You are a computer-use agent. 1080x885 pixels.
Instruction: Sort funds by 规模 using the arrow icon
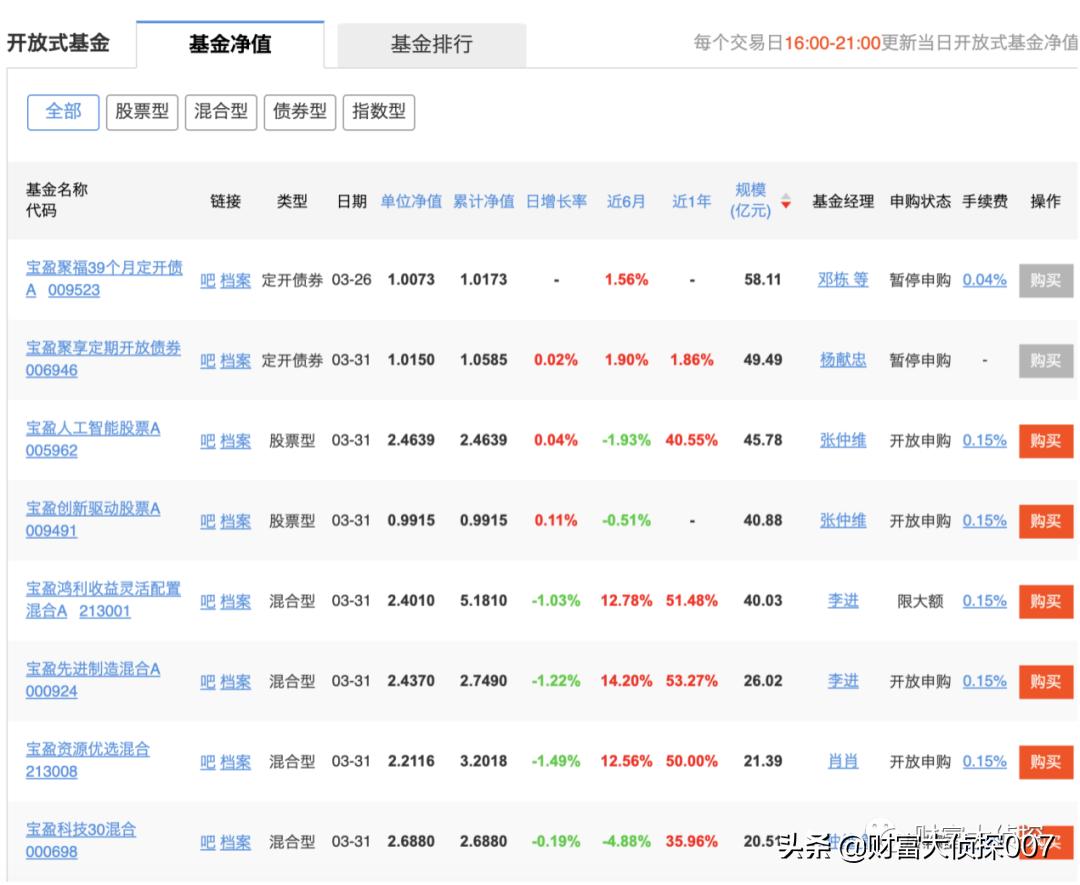pos(784,200)
